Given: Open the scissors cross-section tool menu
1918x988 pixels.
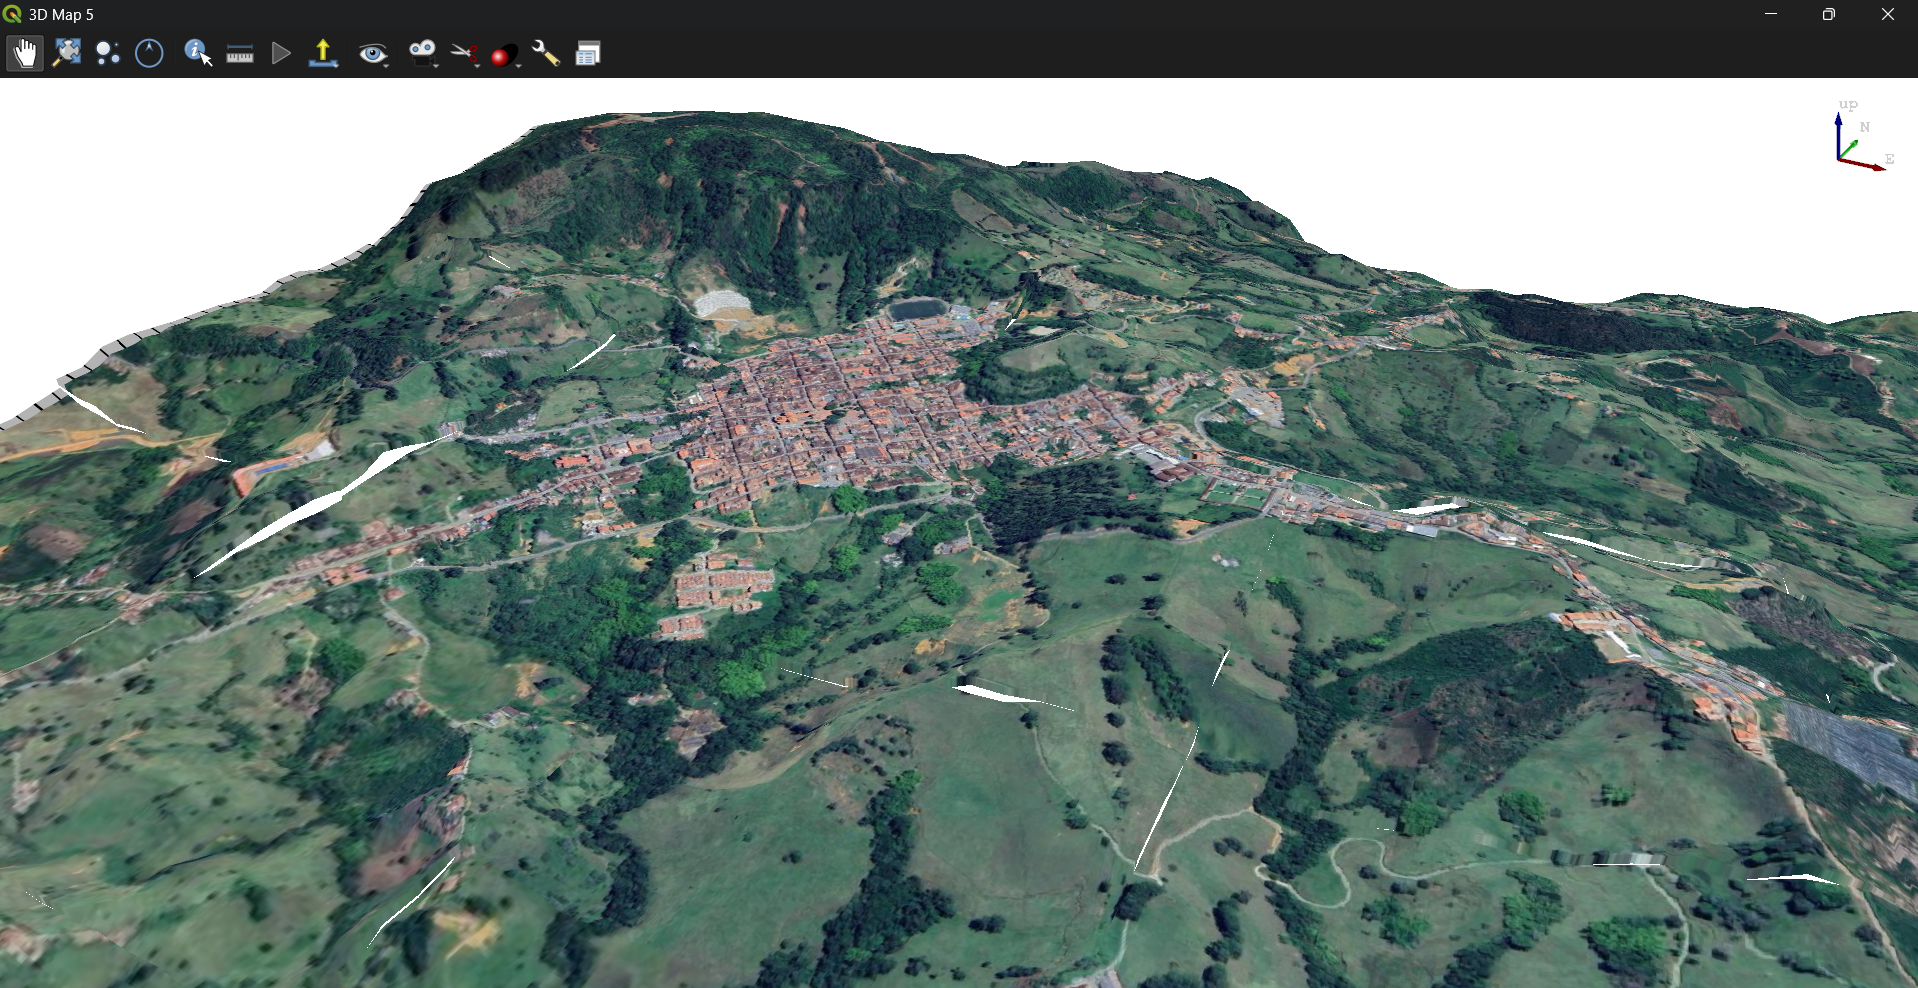Looking at the screenshot, I should click(465, 54).
